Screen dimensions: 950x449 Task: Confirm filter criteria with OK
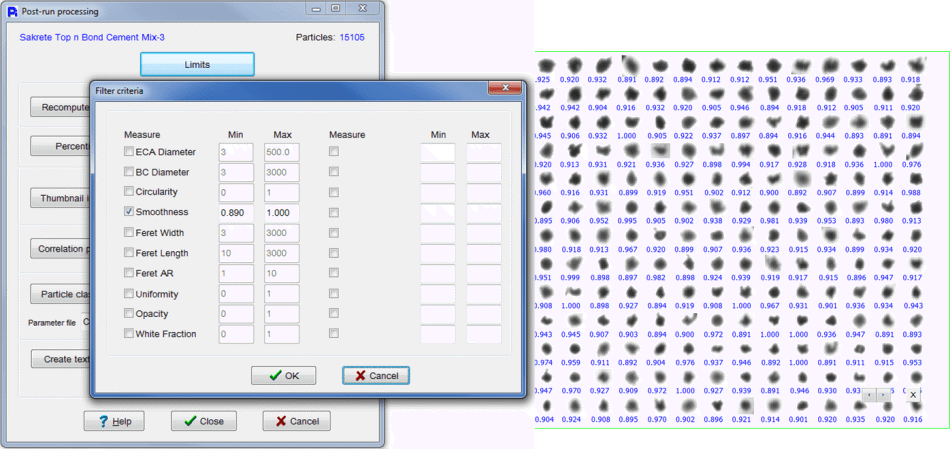pos(284,376)
